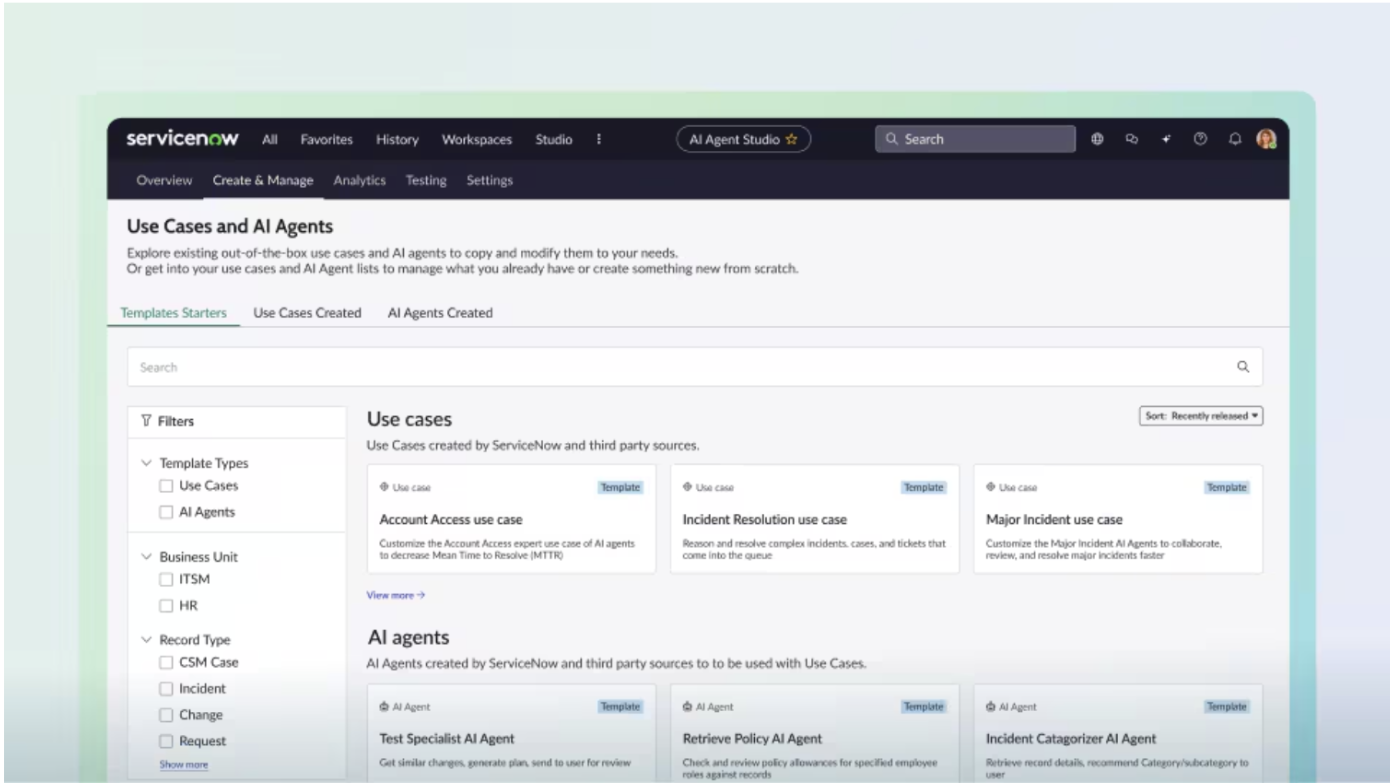Click the View more link under Use cases
The image size is (1390, 784).
pos(396,595)
